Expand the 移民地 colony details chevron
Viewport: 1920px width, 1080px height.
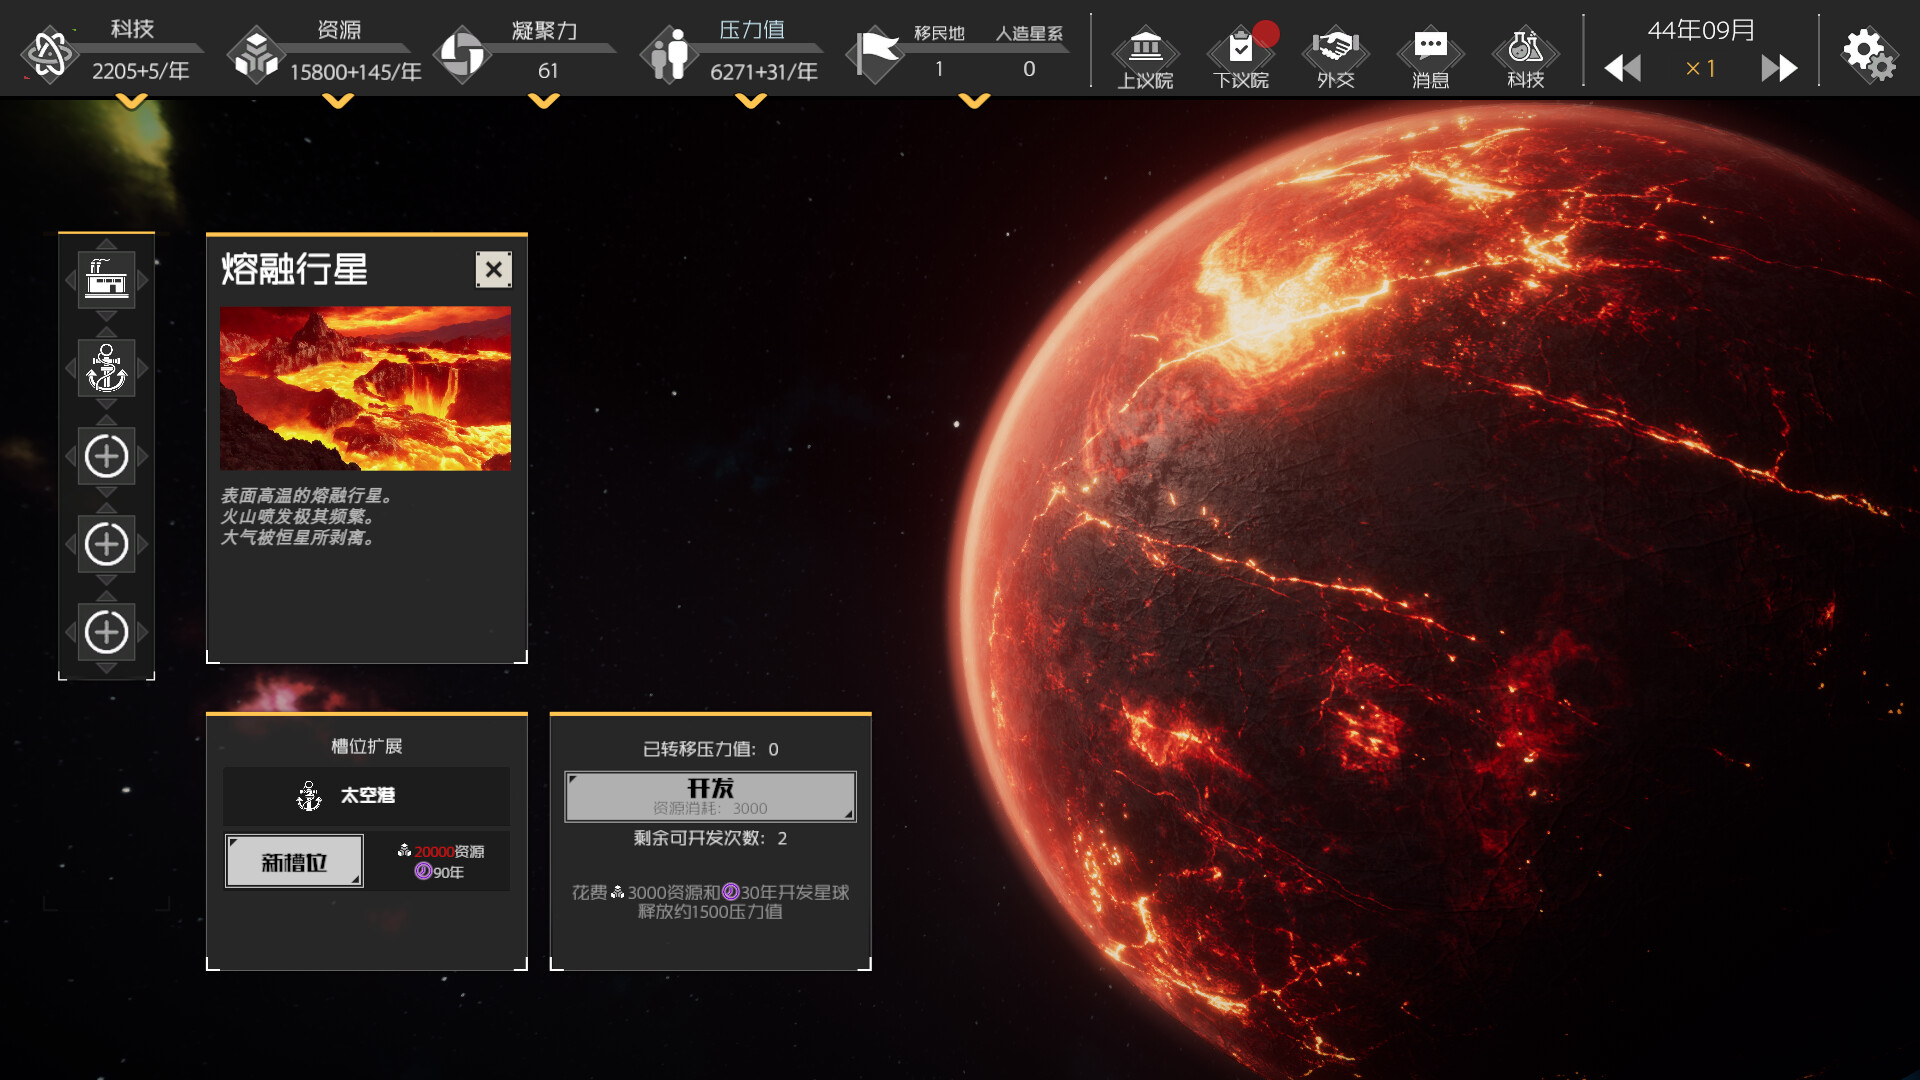973,100
